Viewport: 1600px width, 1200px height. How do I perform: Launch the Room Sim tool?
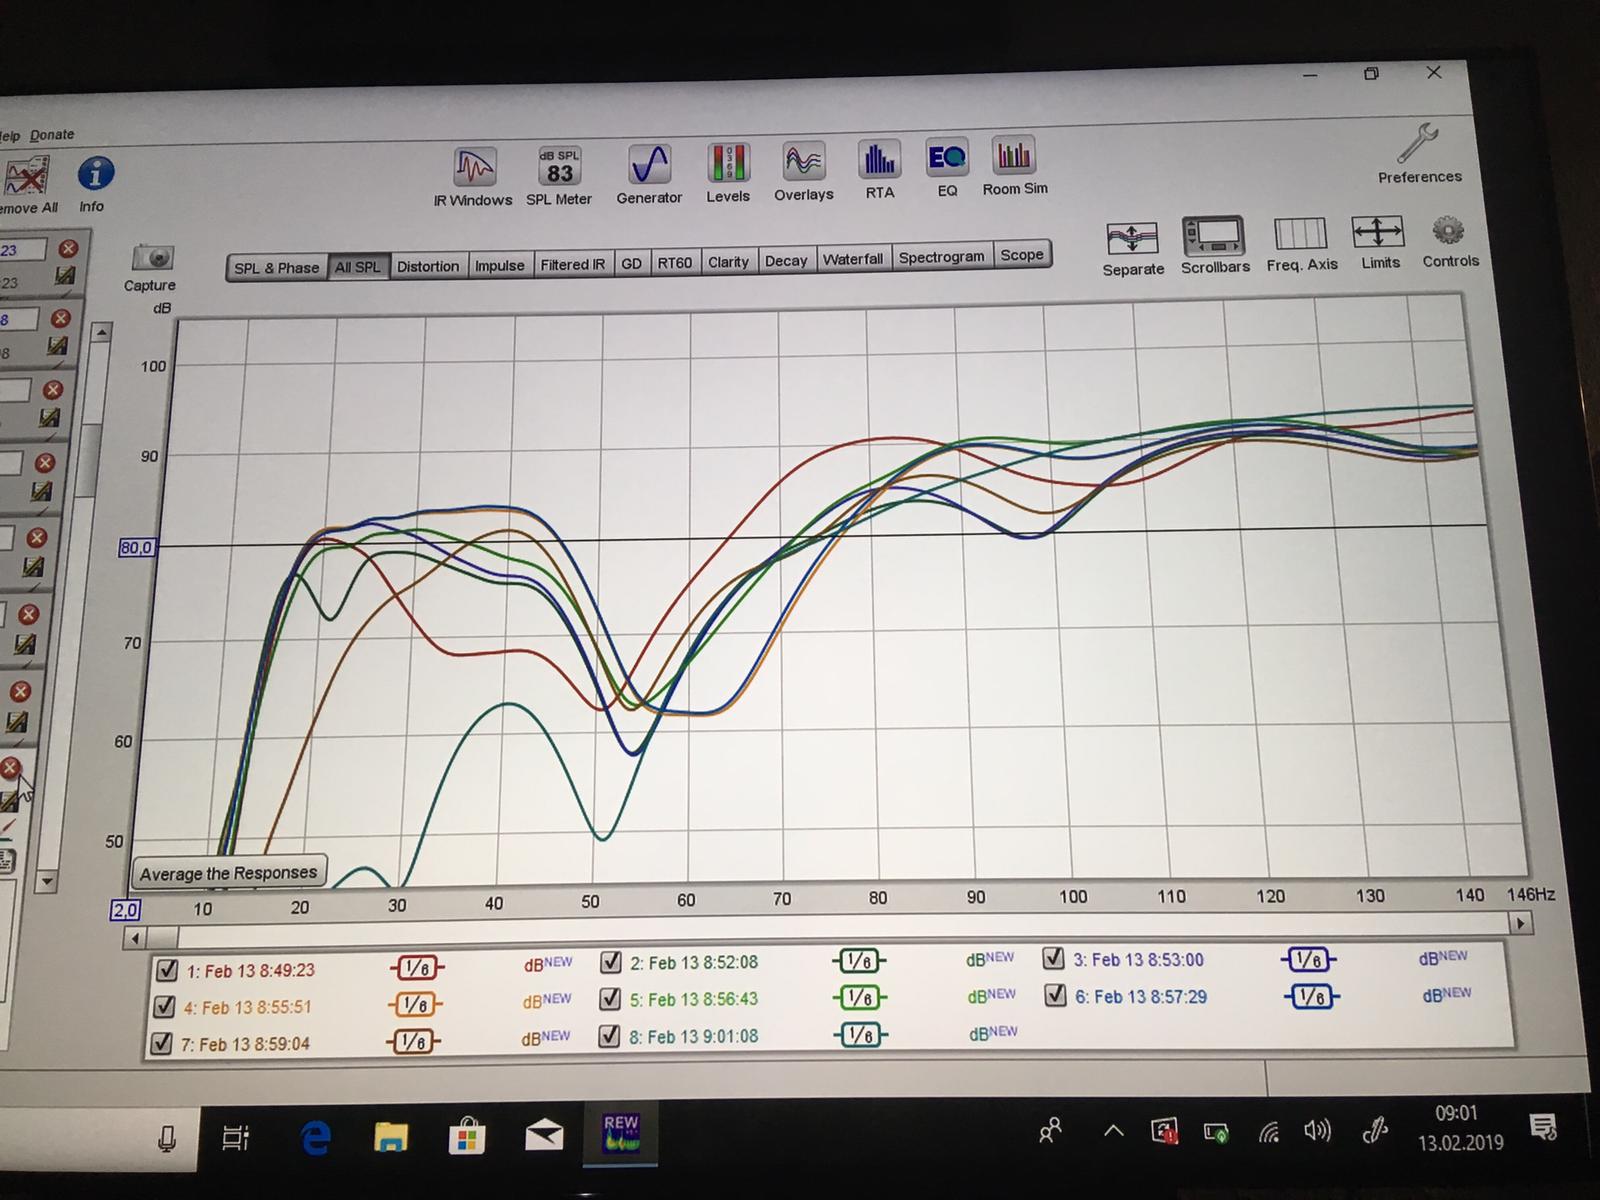1014,157
